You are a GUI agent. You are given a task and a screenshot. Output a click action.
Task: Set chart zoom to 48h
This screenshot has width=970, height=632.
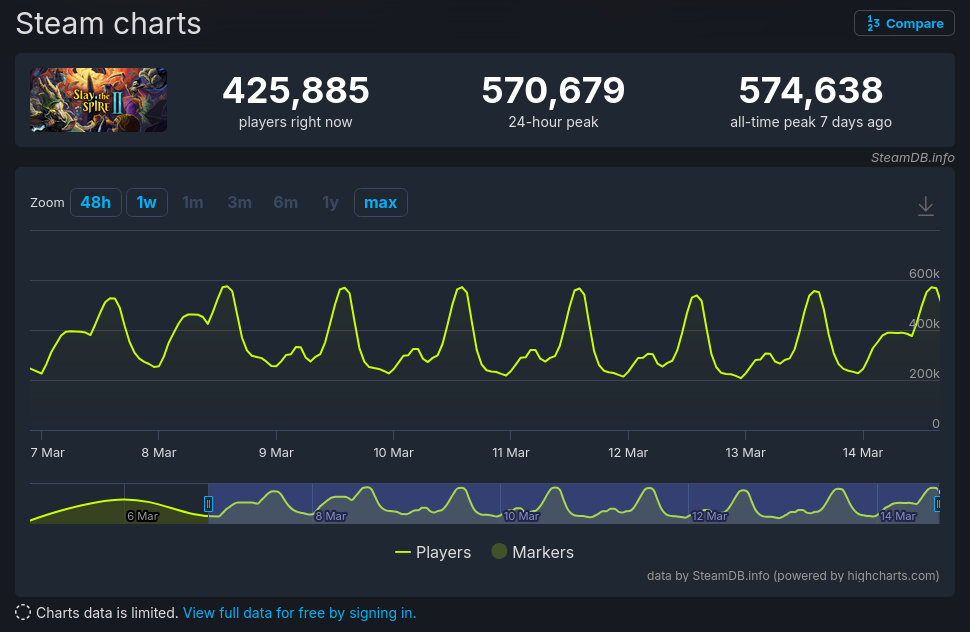click(x=96, y=202)
